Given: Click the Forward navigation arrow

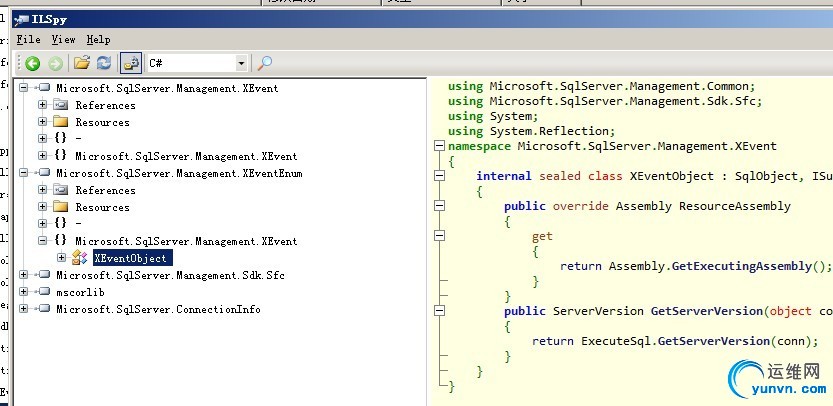Looking at the screenshot, I should point(55,64).
